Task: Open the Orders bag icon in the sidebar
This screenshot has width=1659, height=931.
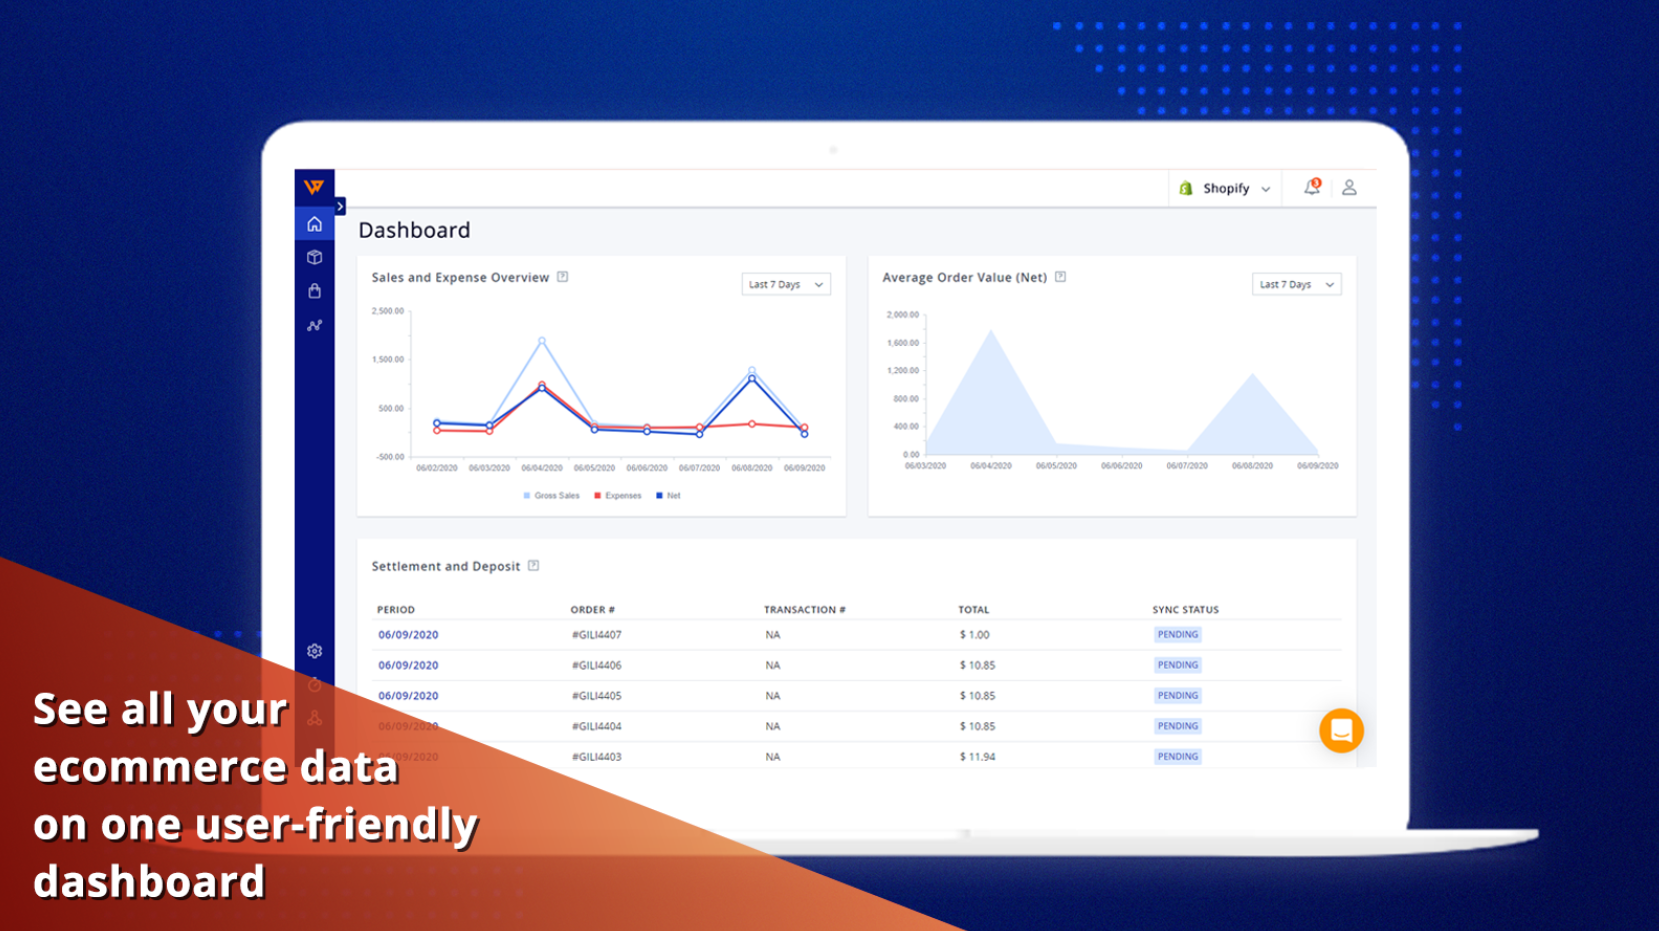Action: click(x=314, y=291)
